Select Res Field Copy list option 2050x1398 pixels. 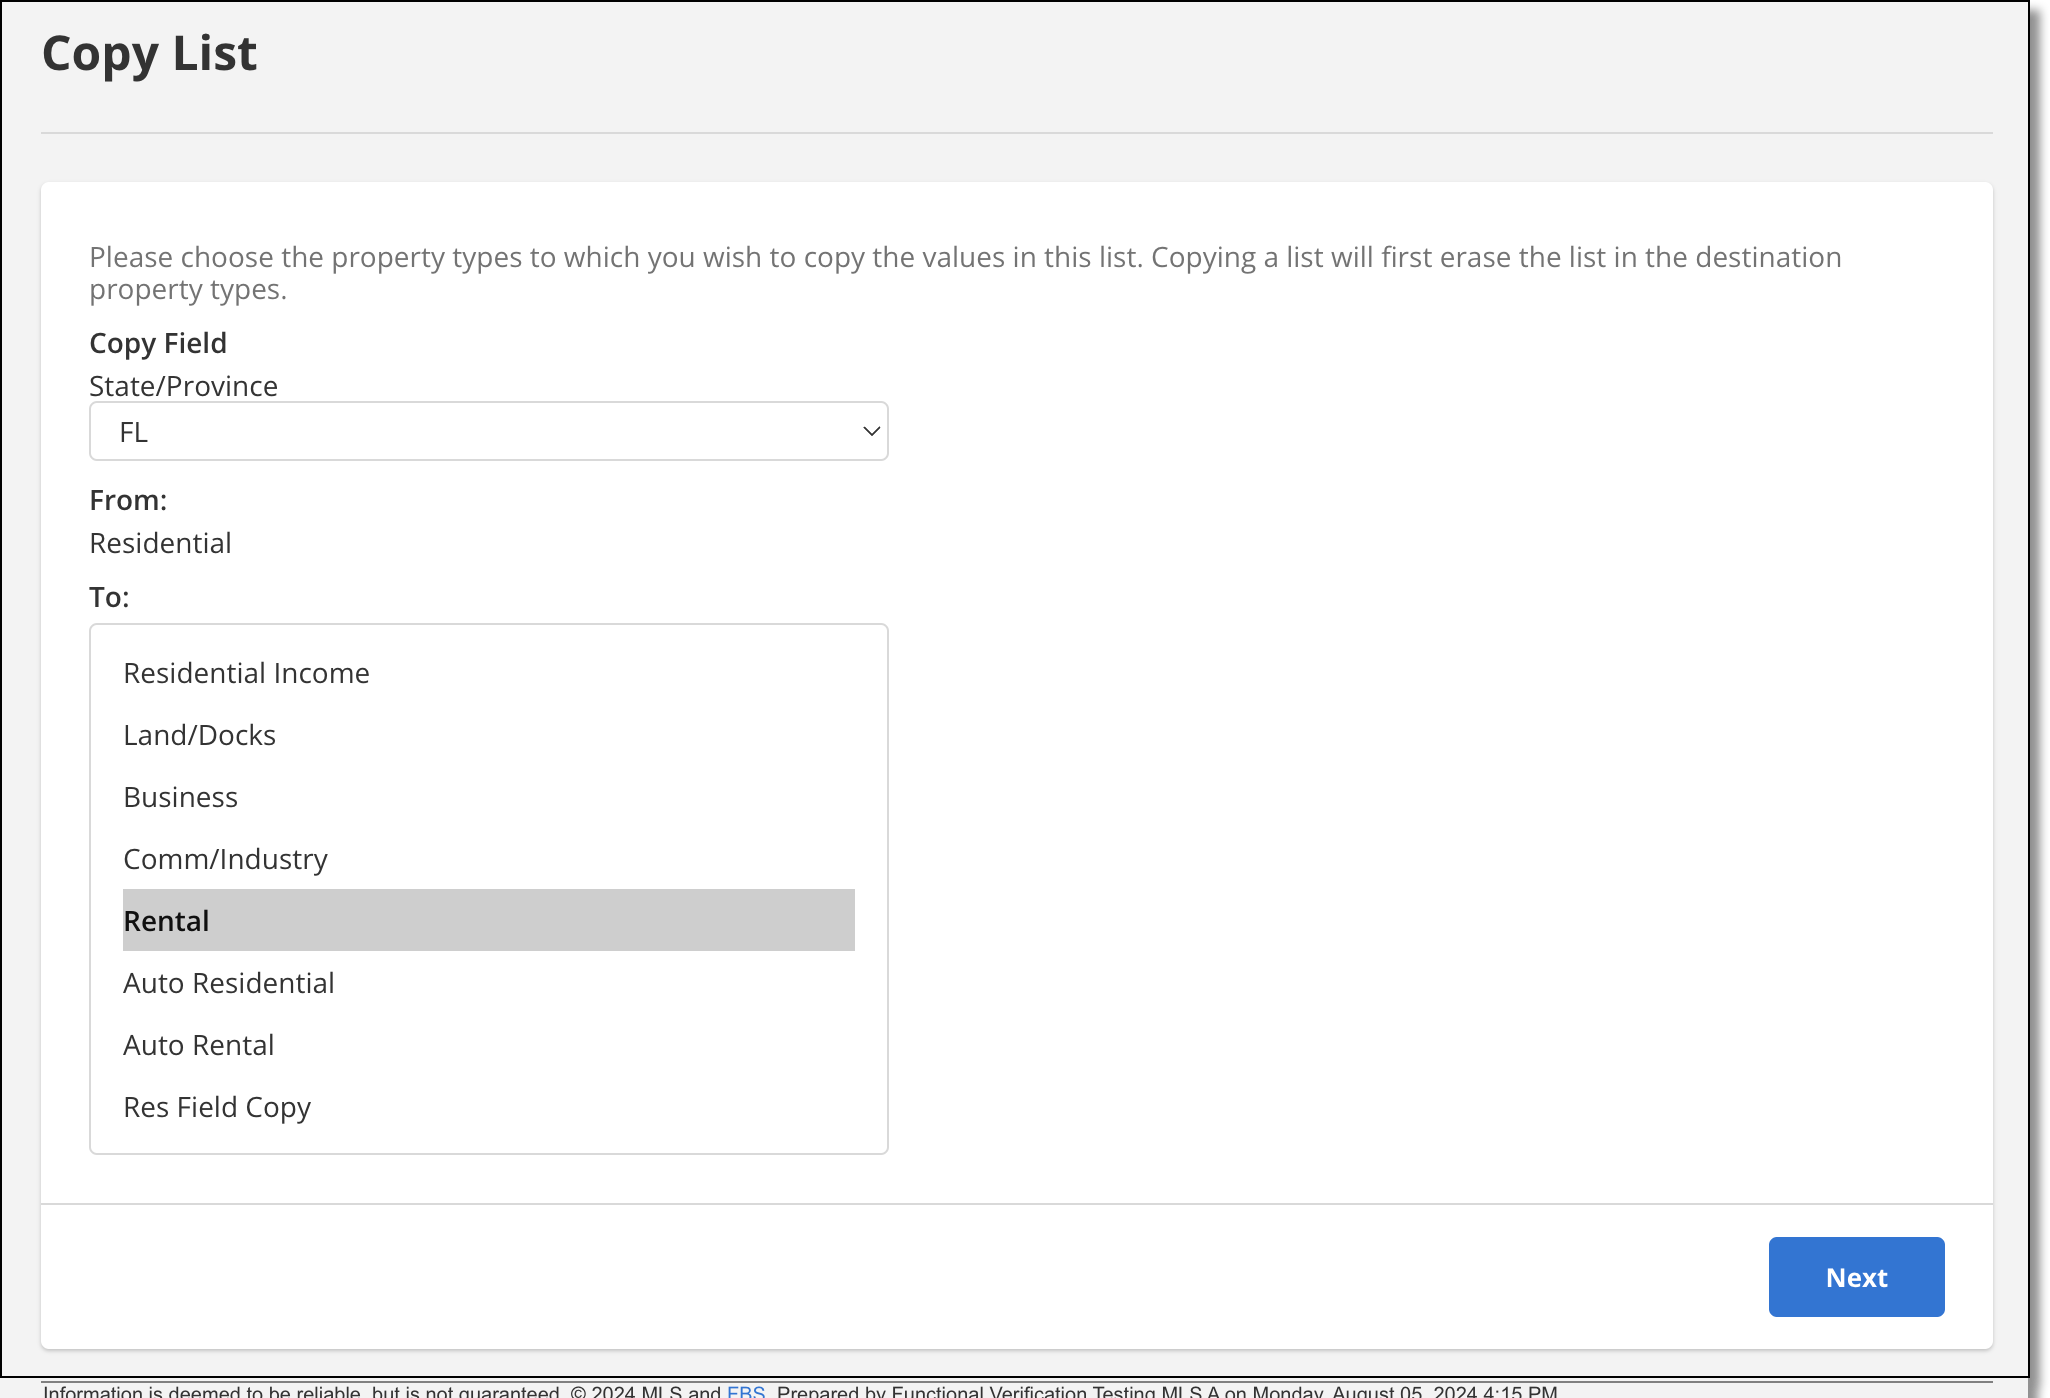coord(488,1107)
